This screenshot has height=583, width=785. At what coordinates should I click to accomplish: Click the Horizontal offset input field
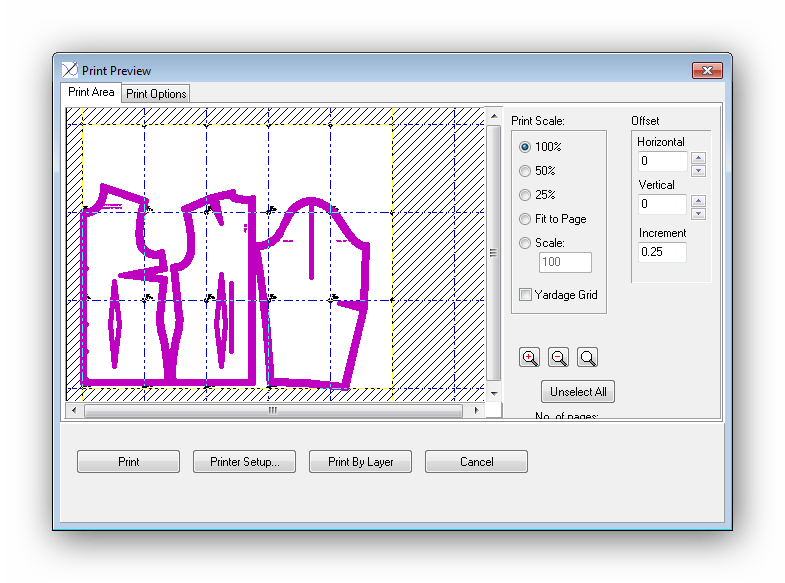click(662, 161)
